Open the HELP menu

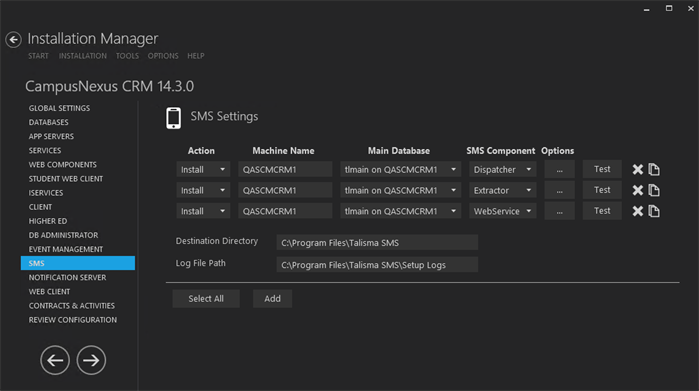pos(196,56)
